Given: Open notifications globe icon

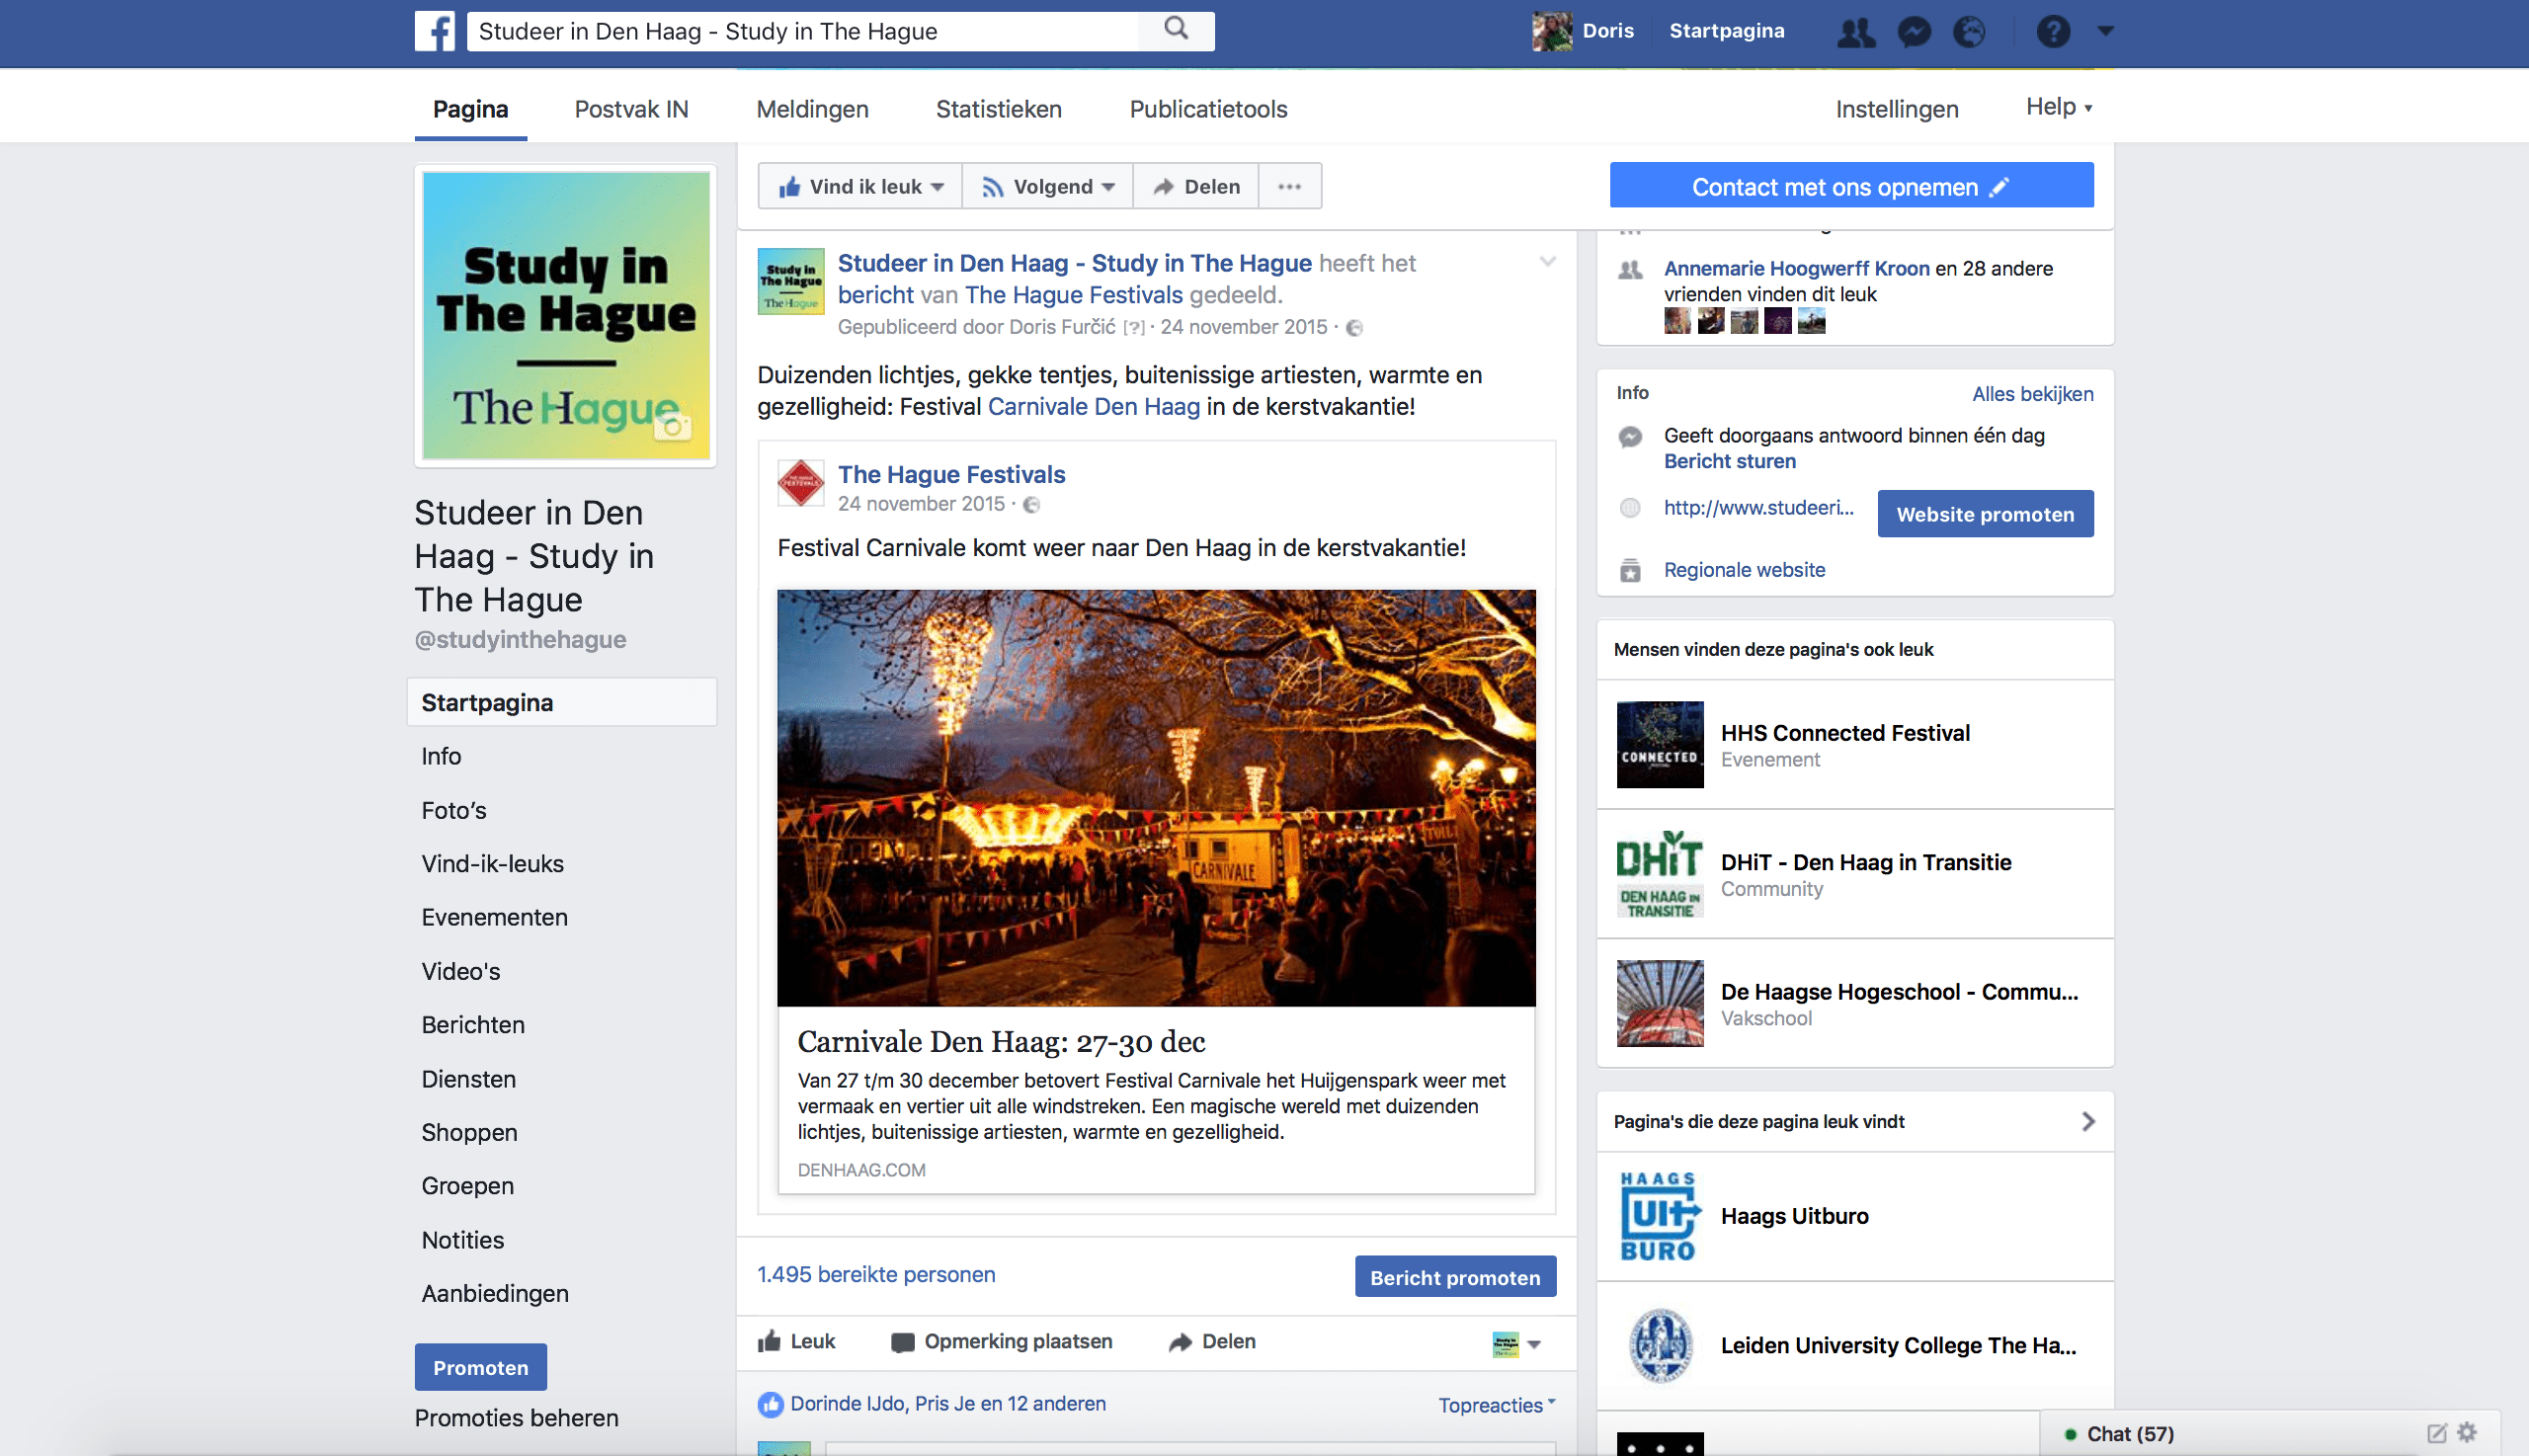Looking at the screenshot, I should 1970,32.
